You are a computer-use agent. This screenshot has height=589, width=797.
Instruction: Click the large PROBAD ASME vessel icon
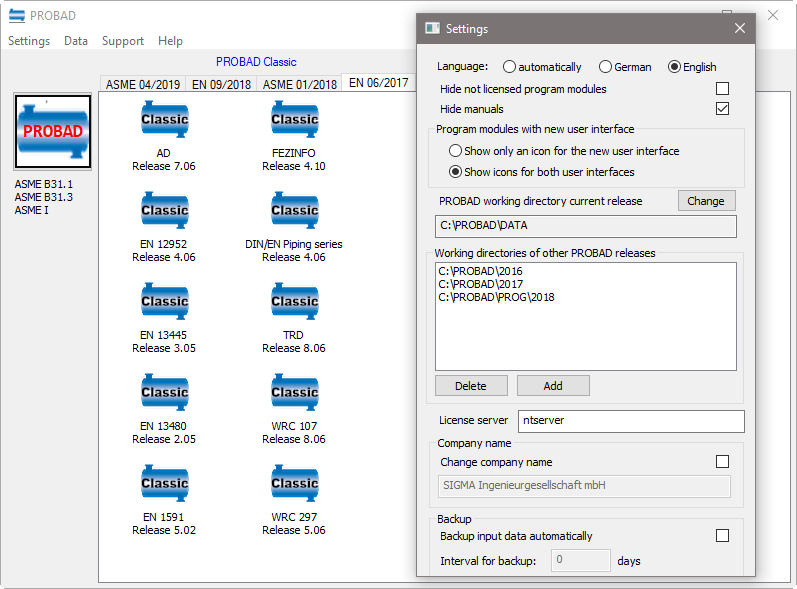(x=52, y=133)
